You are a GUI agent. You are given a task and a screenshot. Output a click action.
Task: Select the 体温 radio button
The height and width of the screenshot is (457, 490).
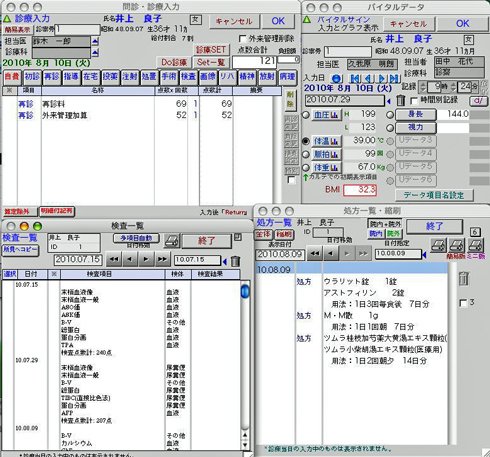point(306,141)
